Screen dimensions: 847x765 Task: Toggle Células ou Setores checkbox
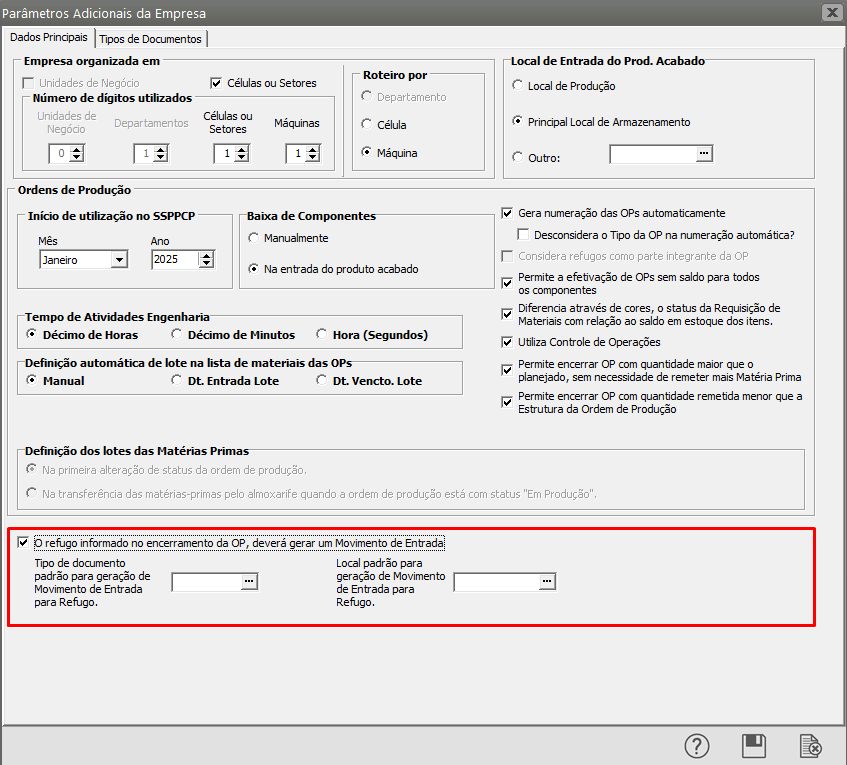click(216, 83)
